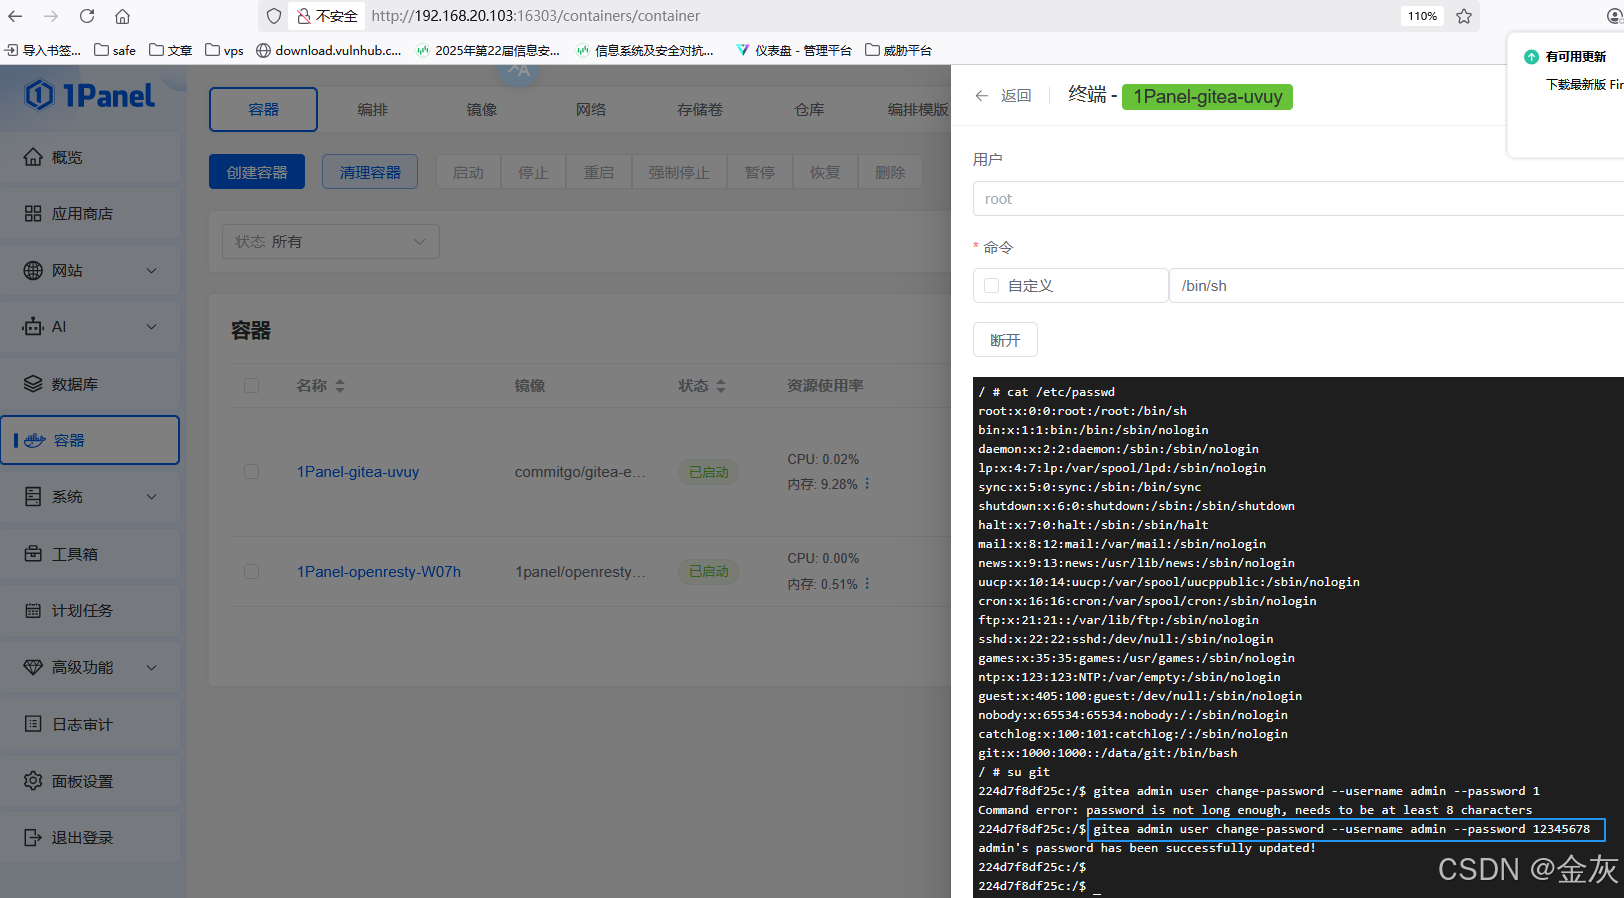Sort the table by 状态 column
The image size is (1624, 898).
(x=721, y=386)
